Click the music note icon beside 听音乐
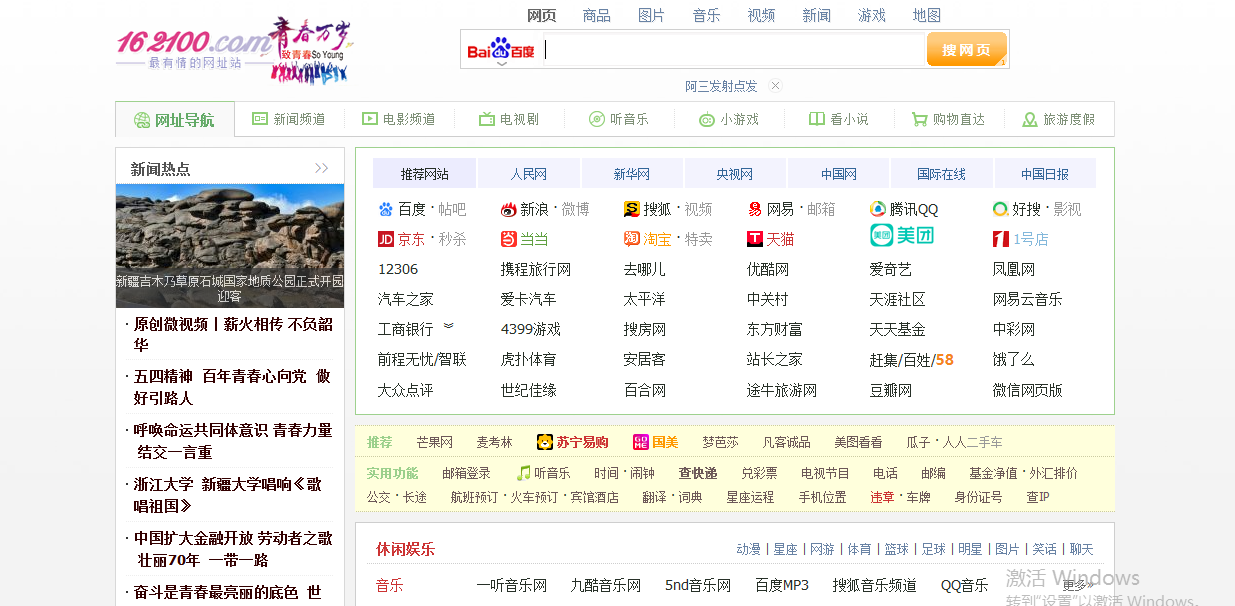1235x606 pixels. pyautogui.click(x=523, y=471)
